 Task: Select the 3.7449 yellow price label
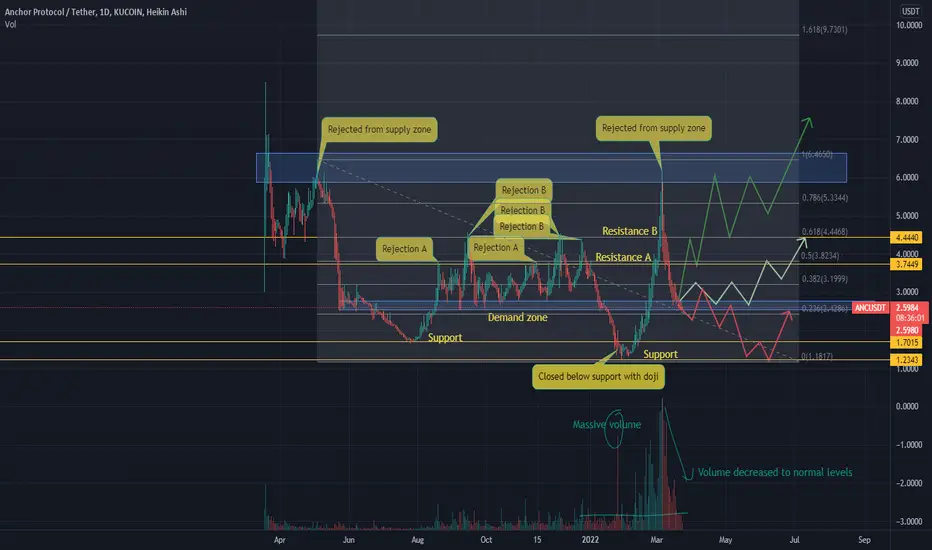click(906, 265)
